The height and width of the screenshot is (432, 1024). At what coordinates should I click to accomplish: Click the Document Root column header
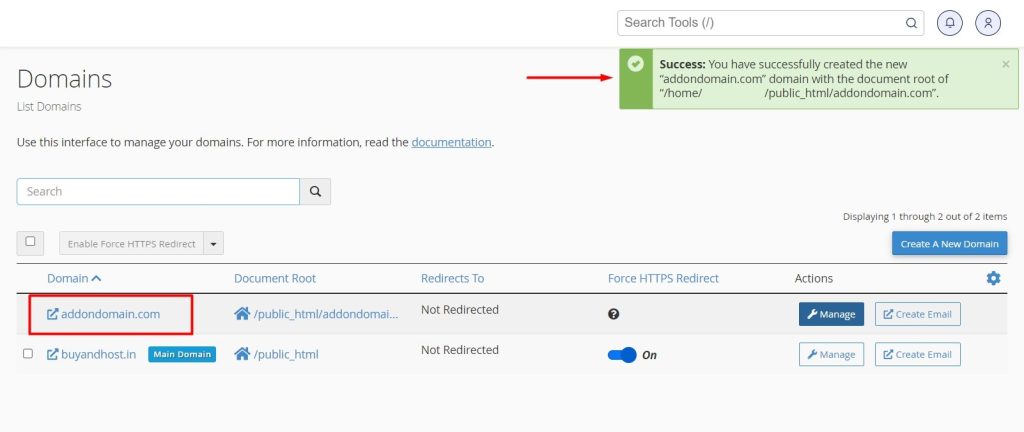pos(275,278)
